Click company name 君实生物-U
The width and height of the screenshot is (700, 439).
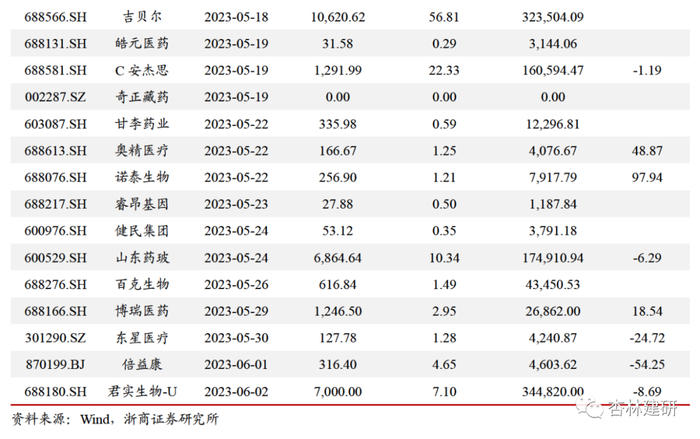click(x=142, y=392)
